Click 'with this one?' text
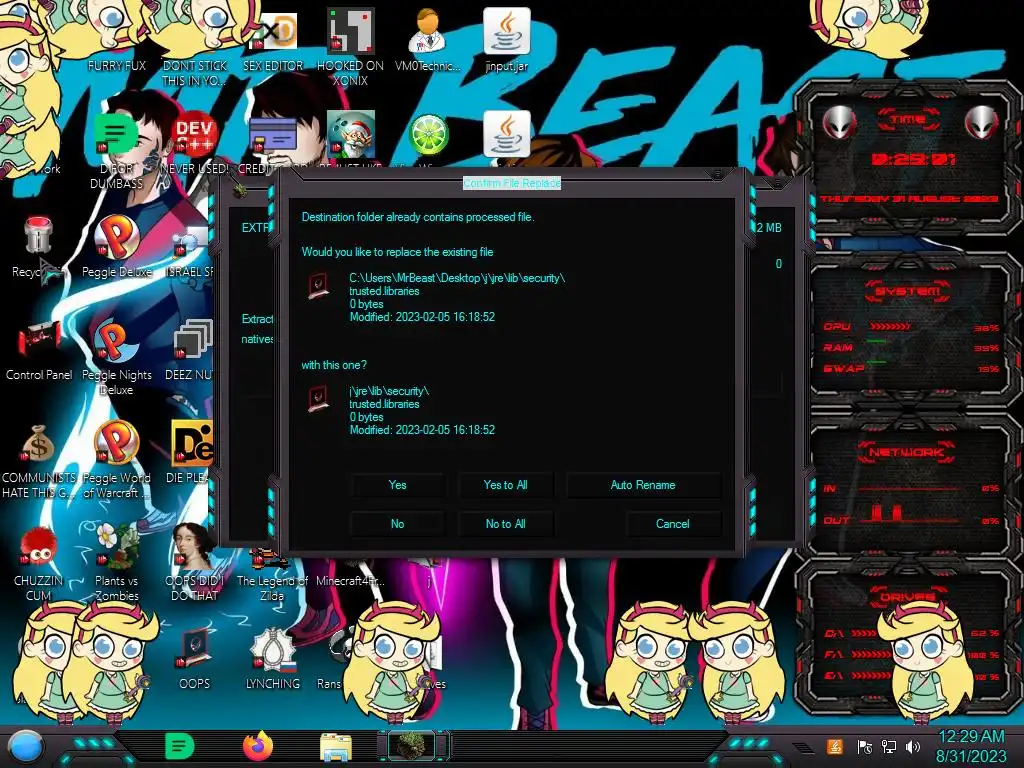1024x768 pixels. coord(334,364)
